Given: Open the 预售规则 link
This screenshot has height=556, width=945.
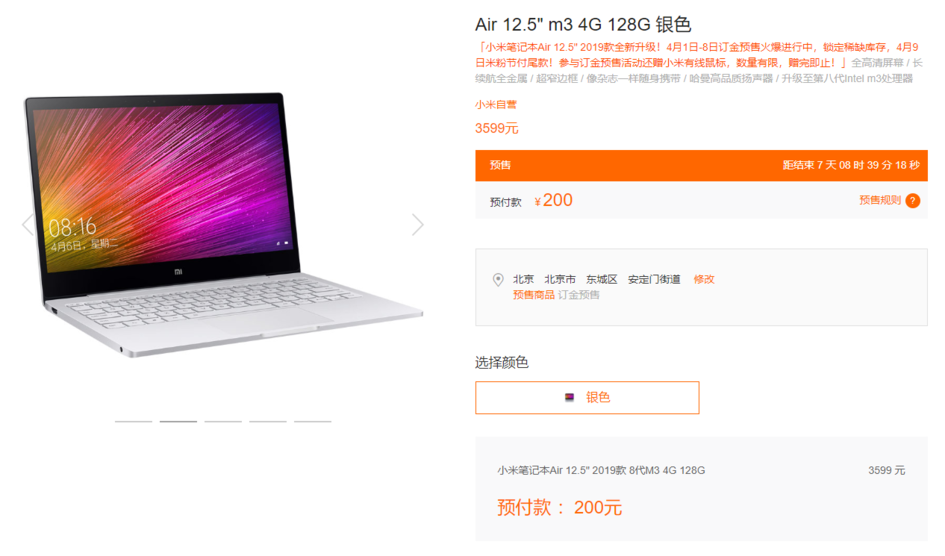Looking at the screenshot, I should coord(879,200).
